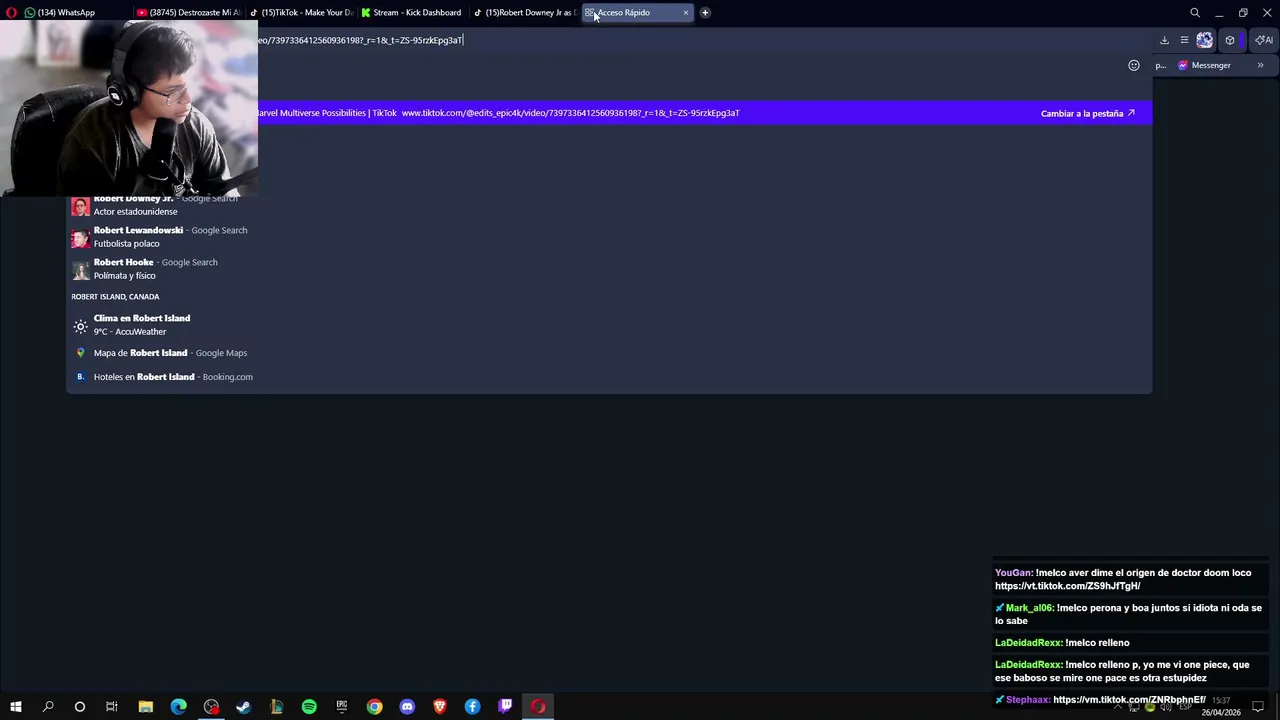Open the Messenger bookmark
This screenshot has height=720, width=1280.
[1204, 65]
